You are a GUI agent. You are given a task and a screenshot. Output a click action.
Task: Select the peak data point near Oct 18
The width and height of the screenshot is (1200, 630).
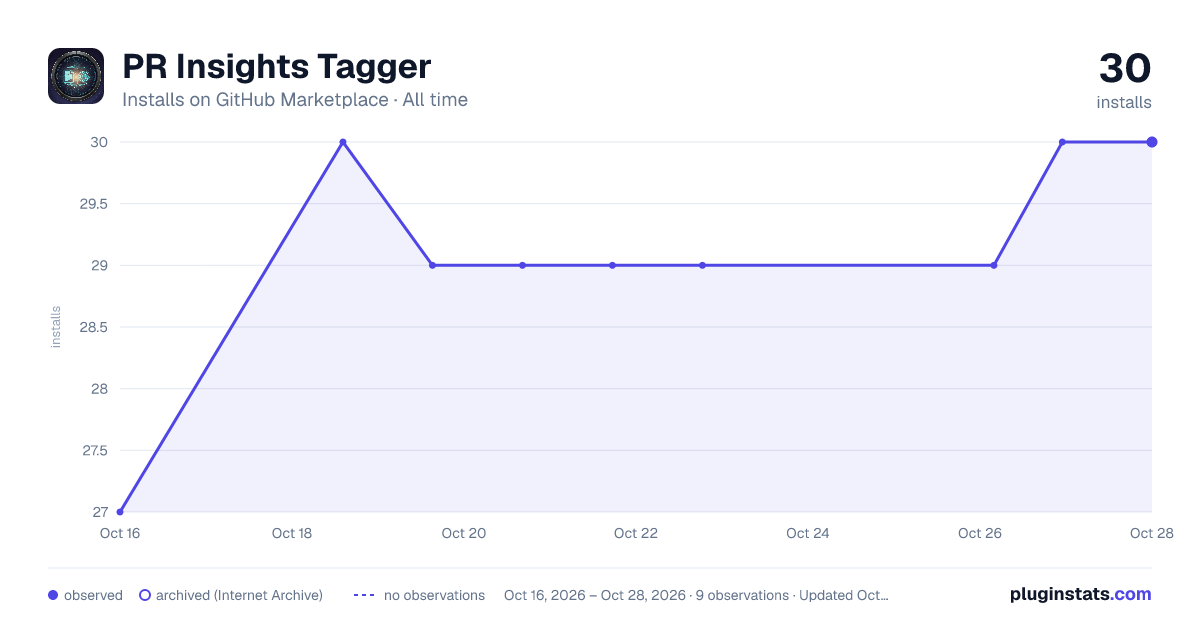click(x=343, y=142)
